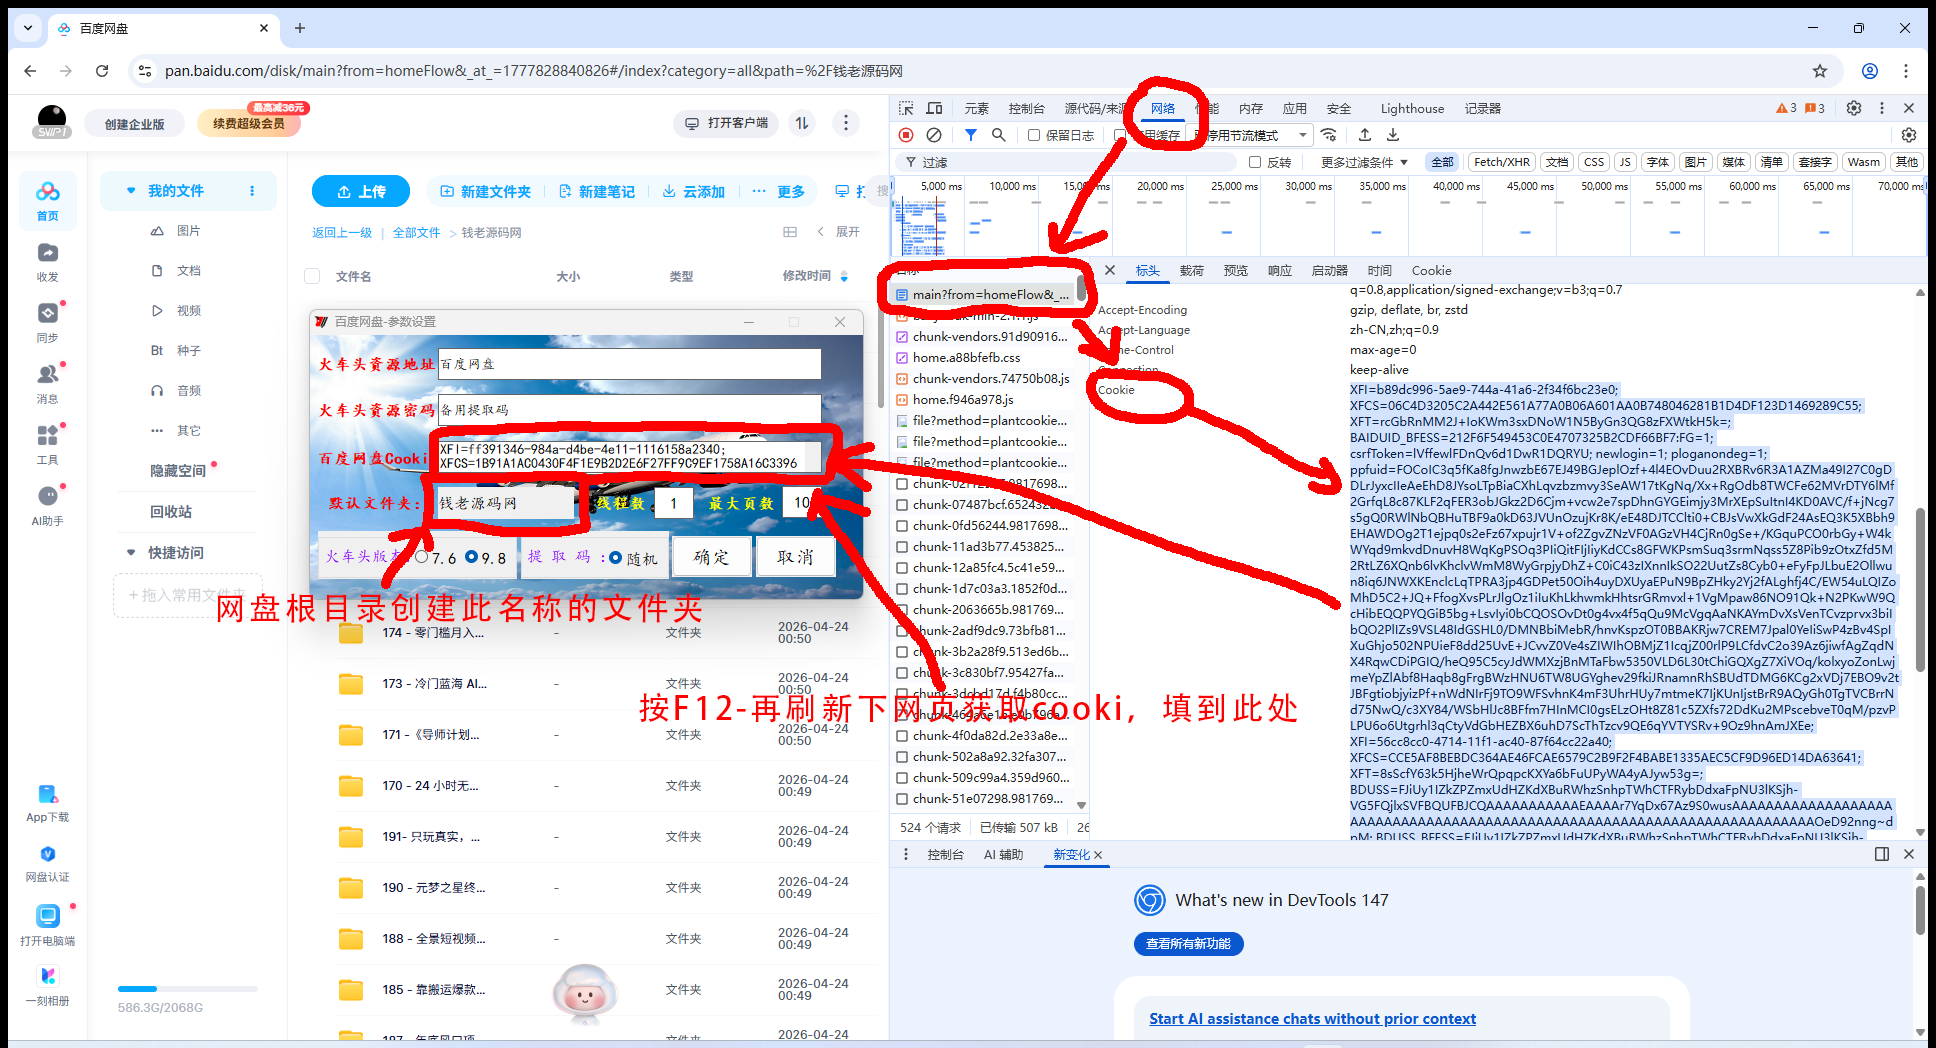Open the throttling mode dropdown
This screenshot has width=1936, height=1048.
point(1255,135)
